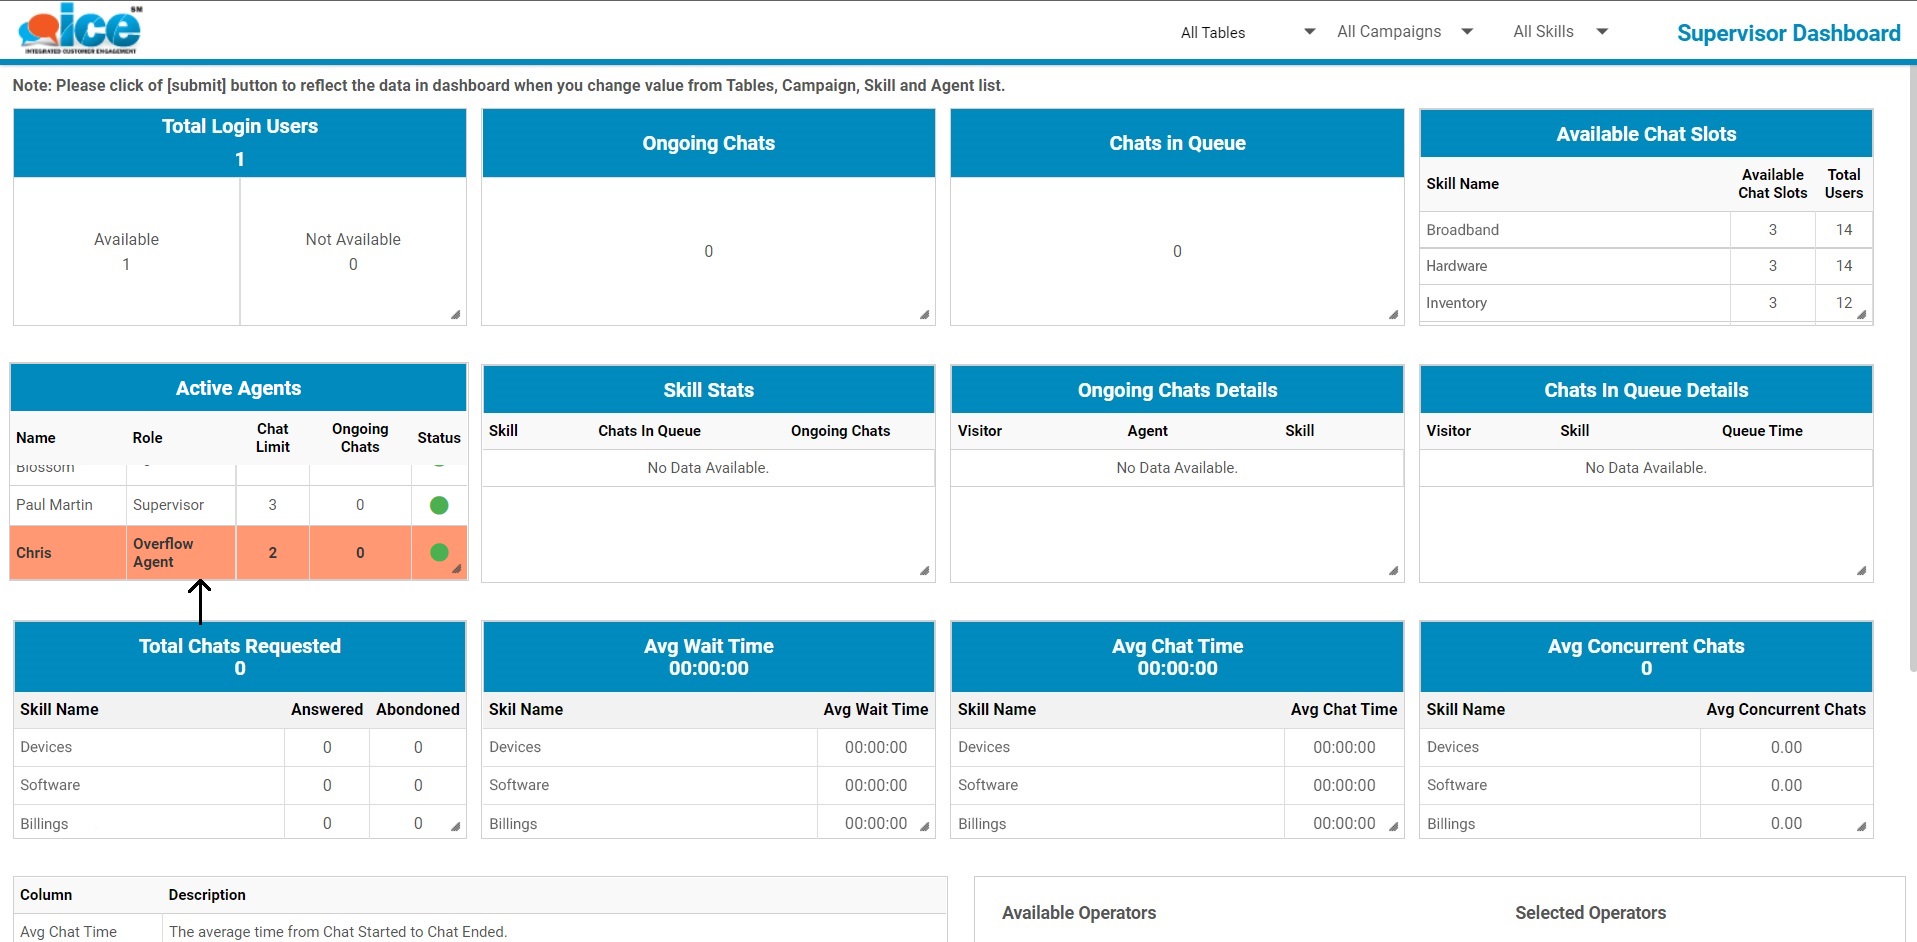Expand the All Campaigns dropdown
Image resolution: width=1917 pixels, height=942 pixels.
[1404, 32]
